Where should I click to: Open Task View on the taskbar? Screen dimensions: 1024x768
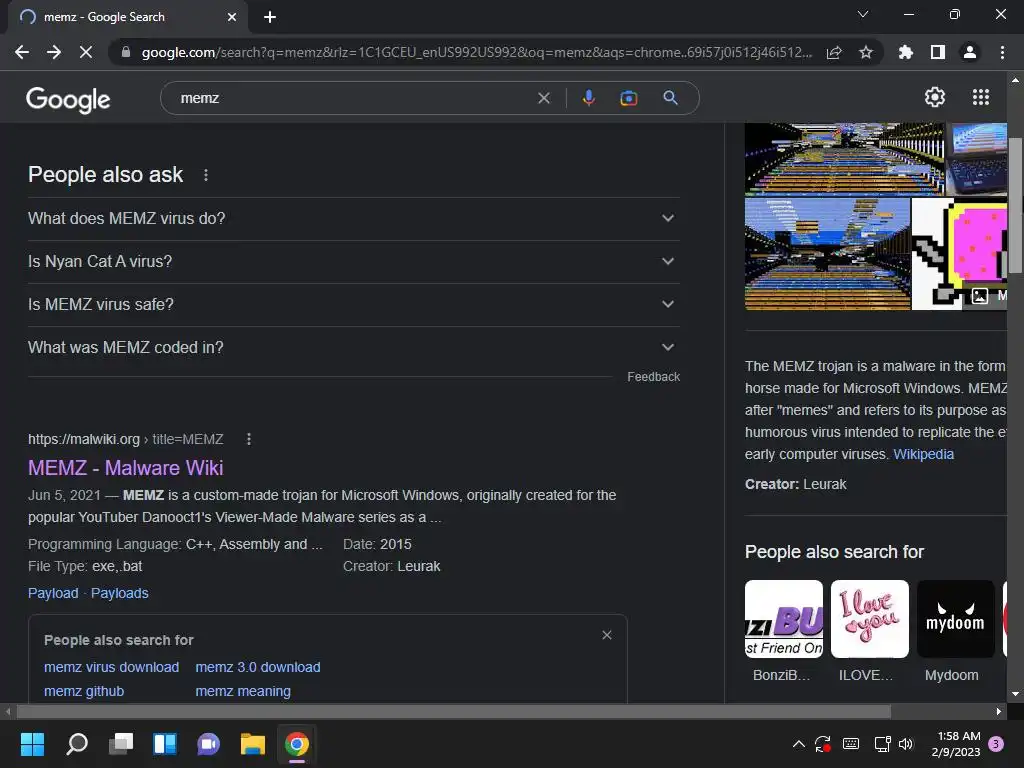121,744
